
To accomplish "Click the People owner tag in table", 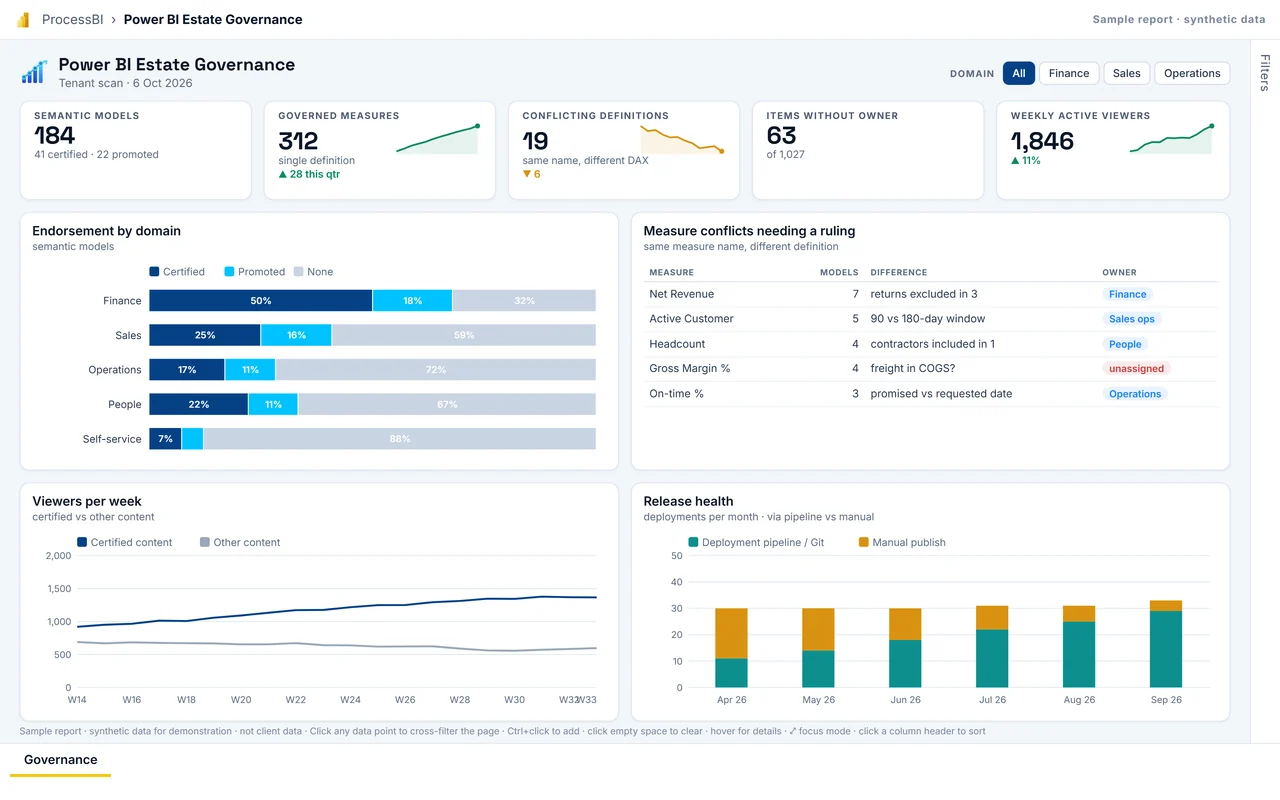I will [x=1125, y=344].
